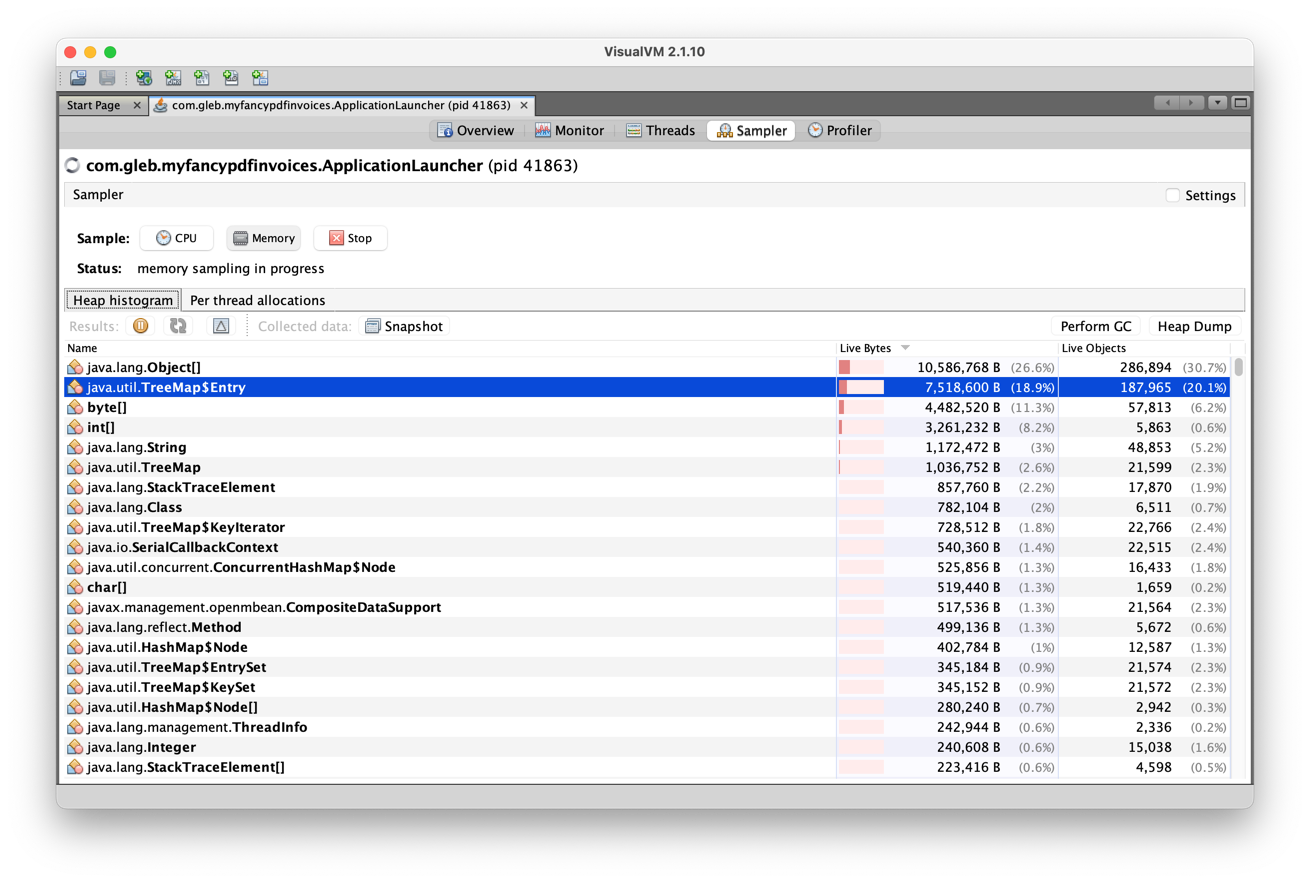Image resolution: width=1310 pixels, height=883 pixels.
Task: Open the Per thread allocations tab
Action: click(x=257, y=300)
